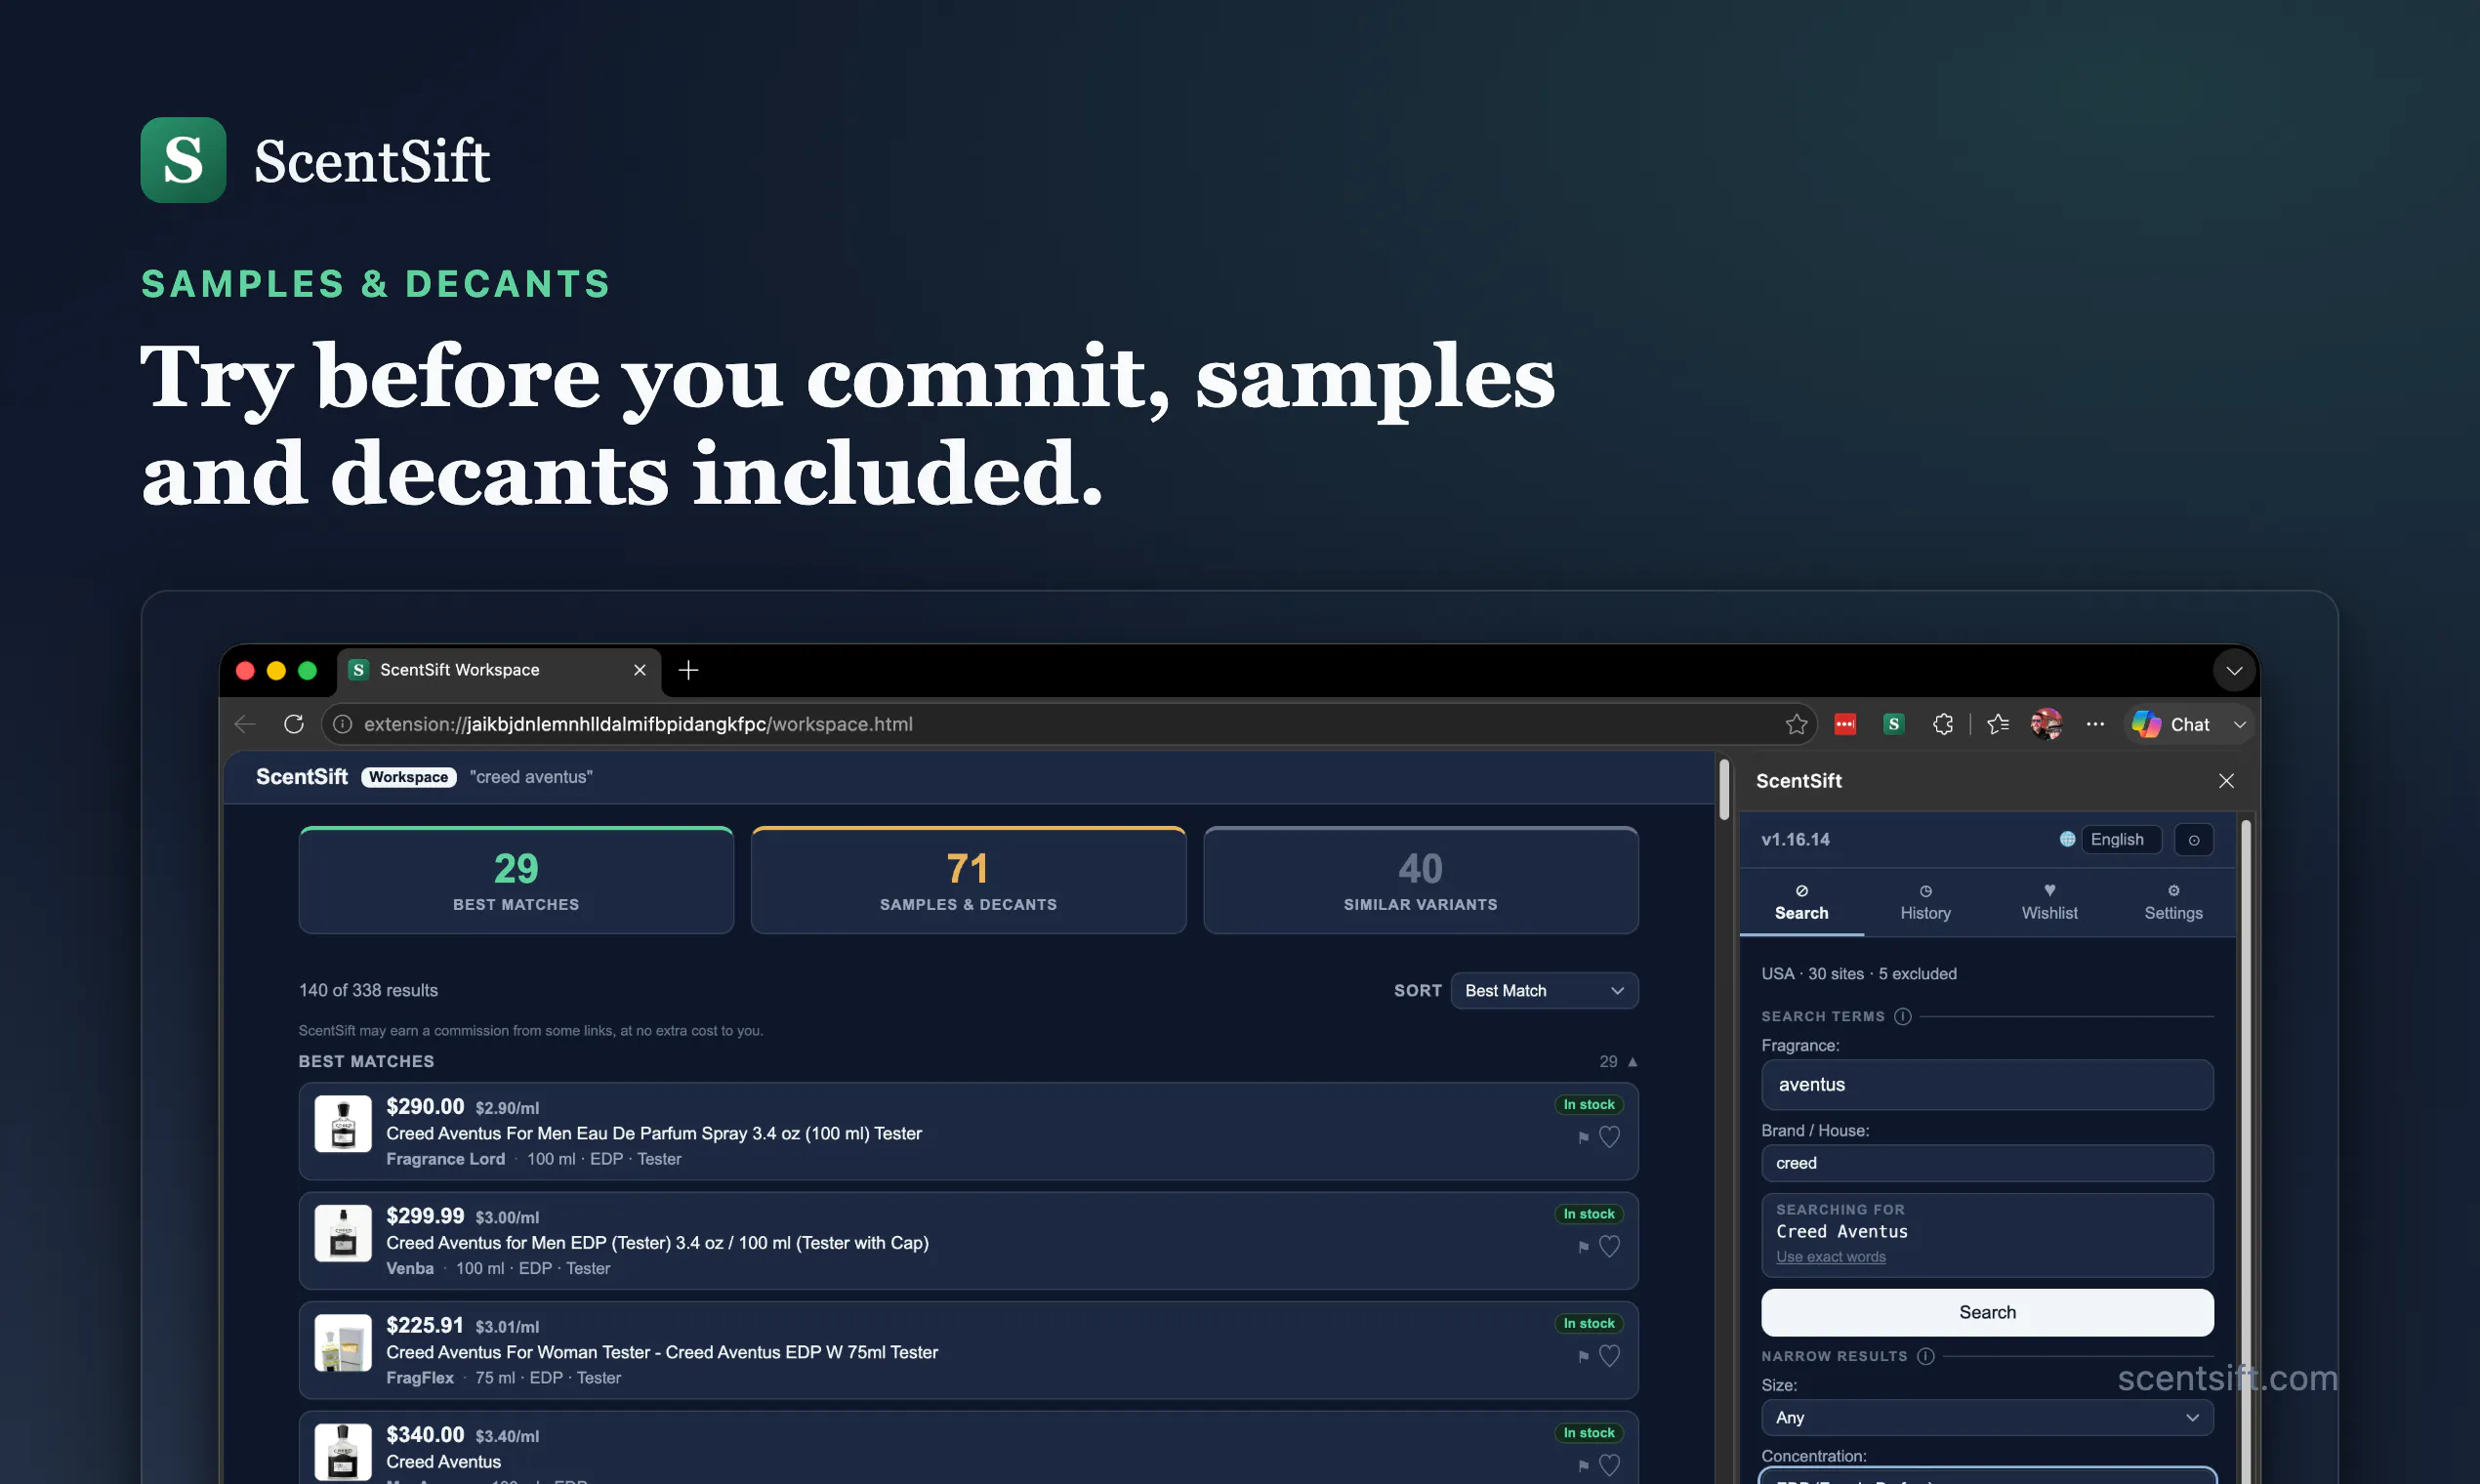Bookmark page with the address bar star
The image size is (2480, 1484).
tap(1796, 724)
